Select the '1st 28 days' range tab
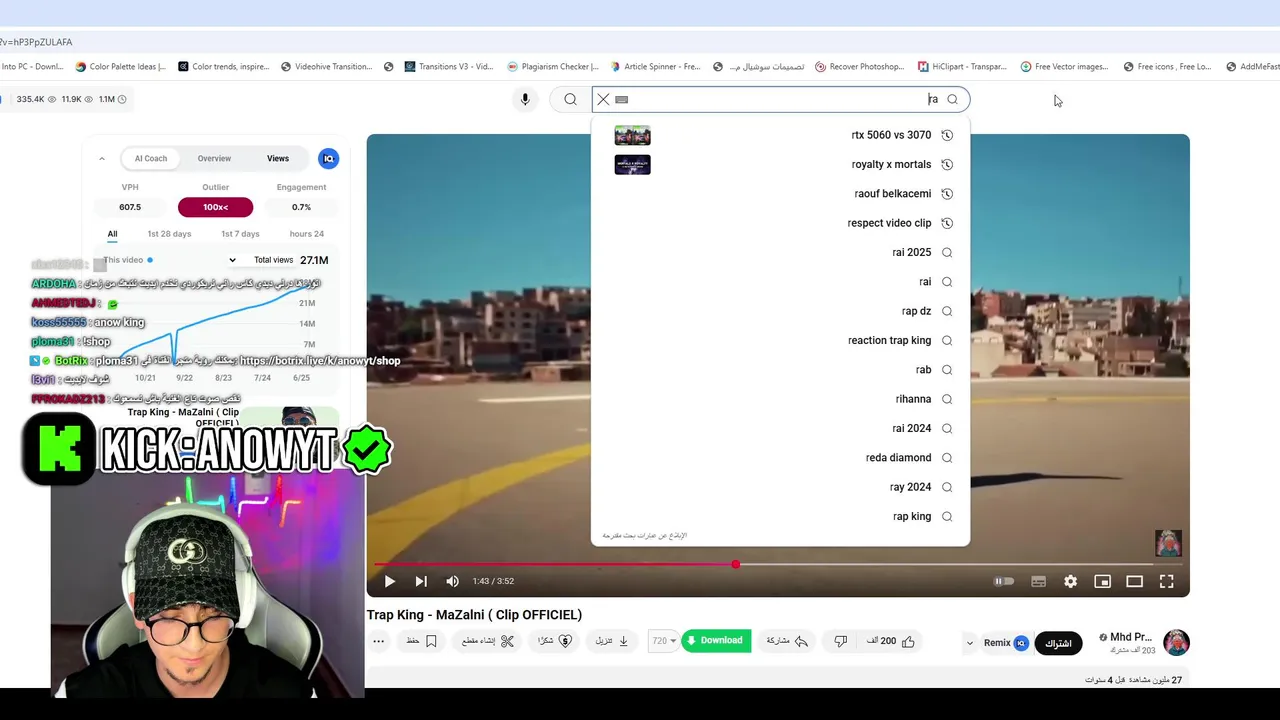Image resolution: width=1280 pixels, height=720 pixels. pos(169,234)
